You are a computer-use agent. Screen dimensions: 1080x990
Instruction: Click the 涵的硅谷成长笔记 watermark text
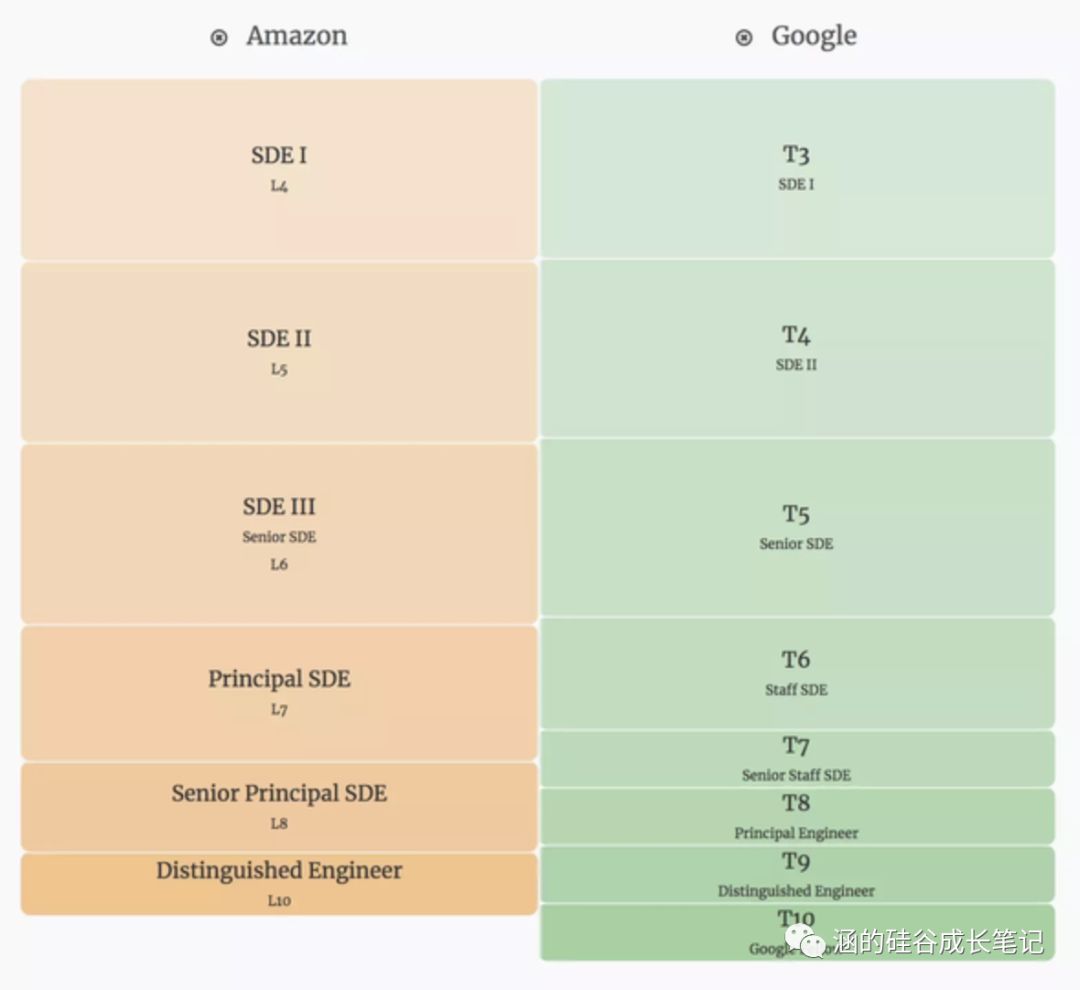[x=938, y=941]
